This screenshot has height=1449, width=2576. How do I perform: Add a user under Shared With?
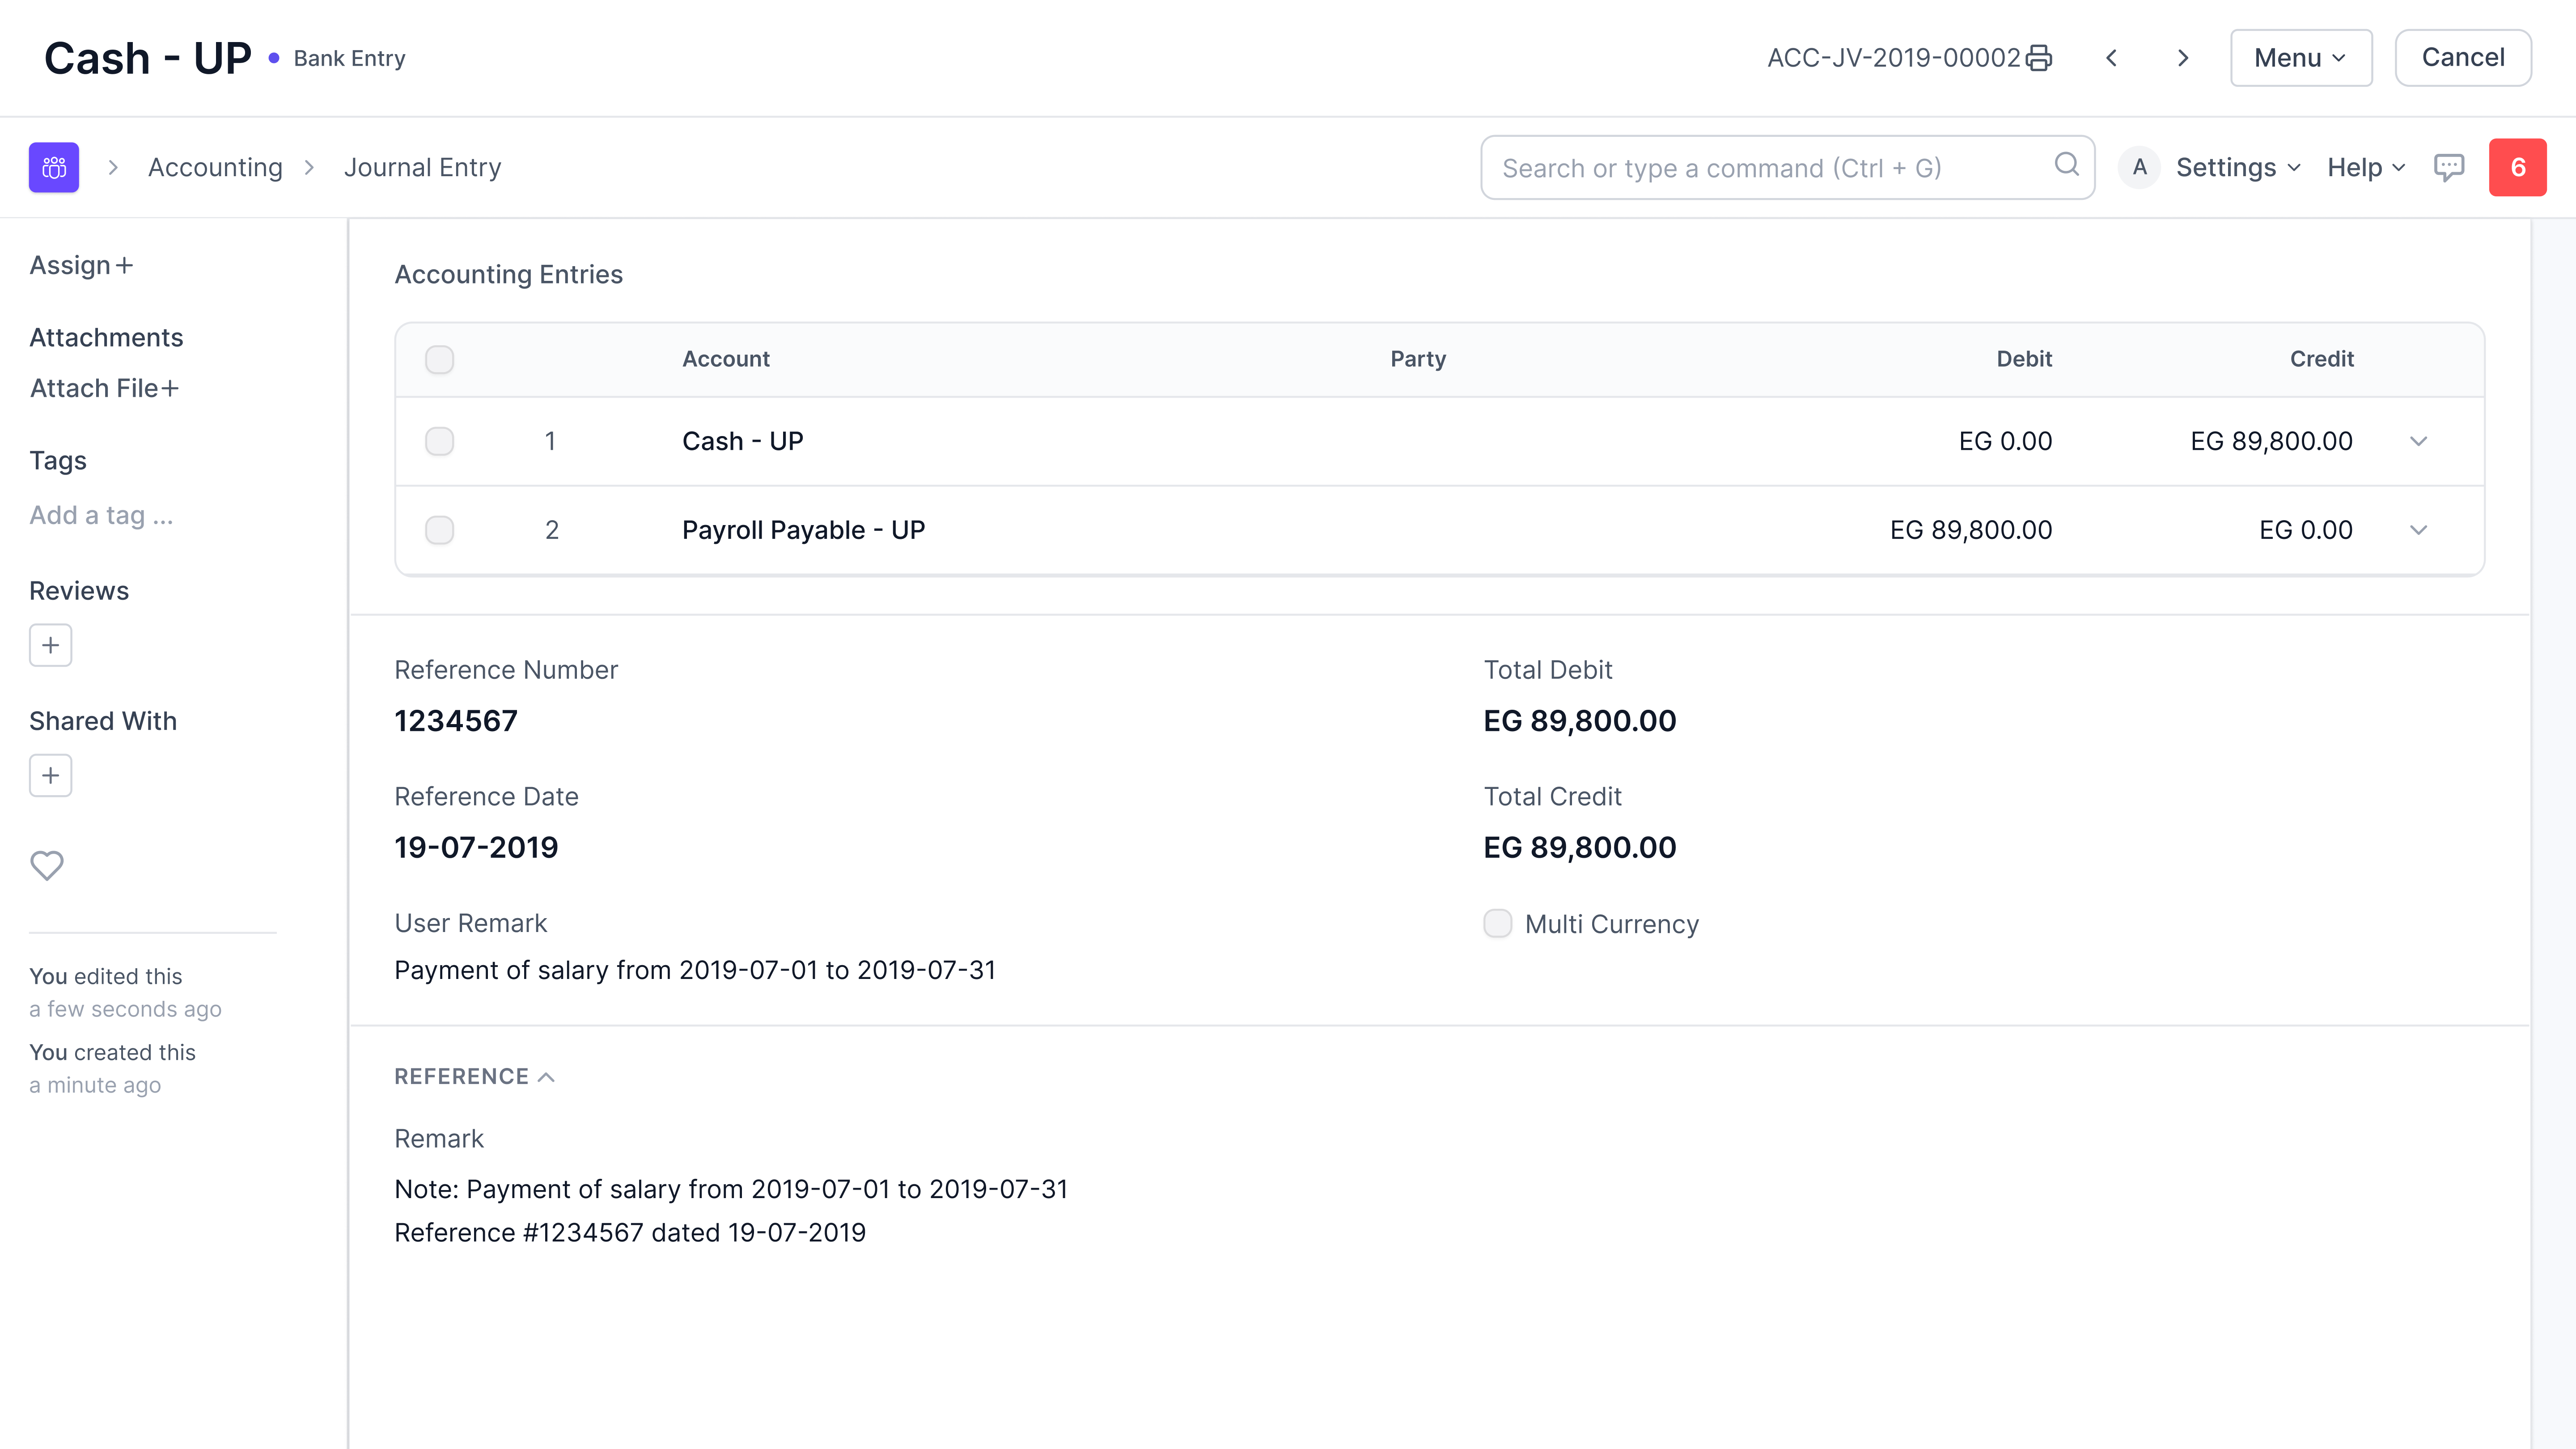[x=50, y=775]
